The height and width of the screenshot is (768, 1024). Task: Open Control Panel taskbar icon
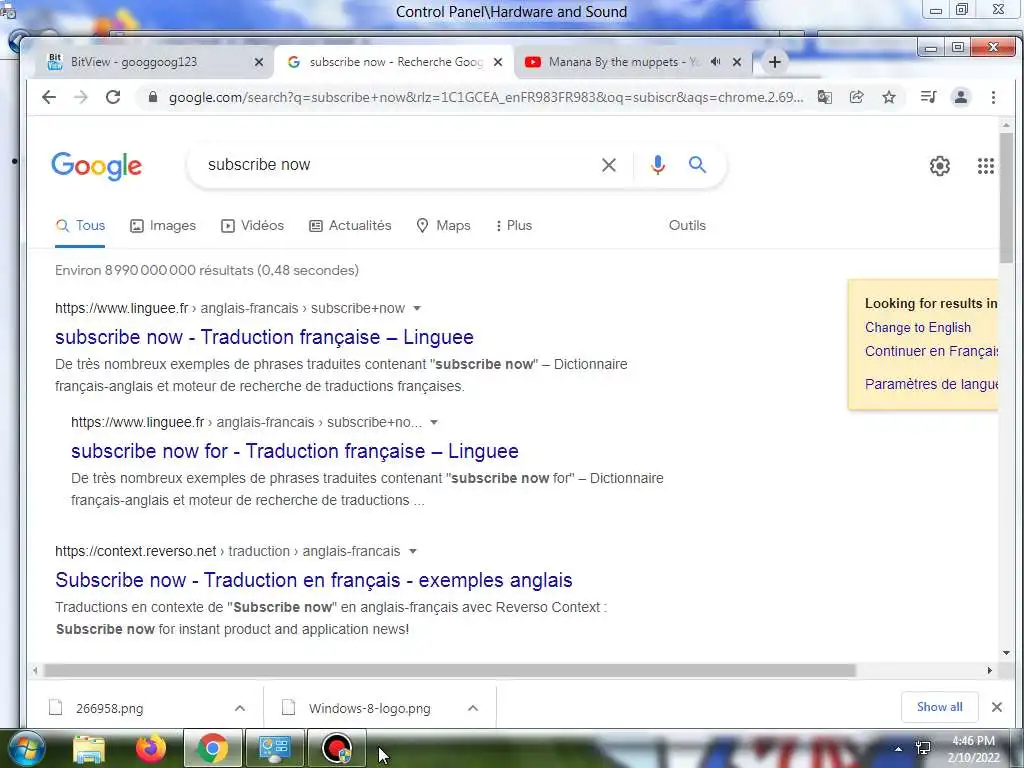coord(274,749)
